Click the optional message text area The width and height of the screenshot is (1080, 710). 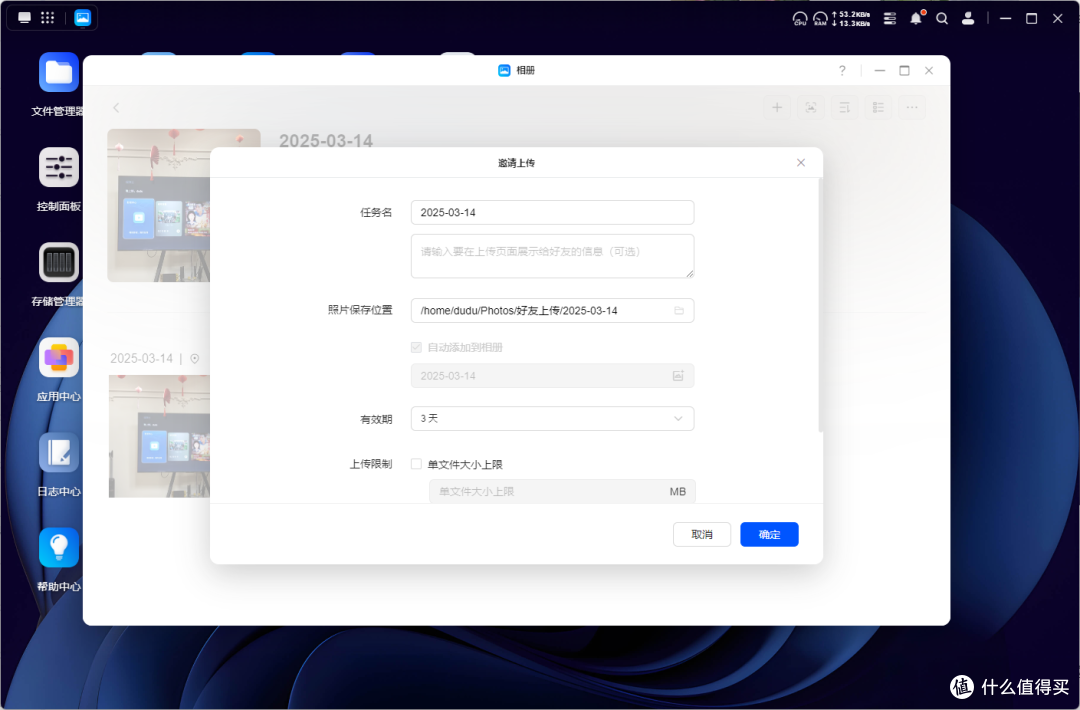coord(552,256)
